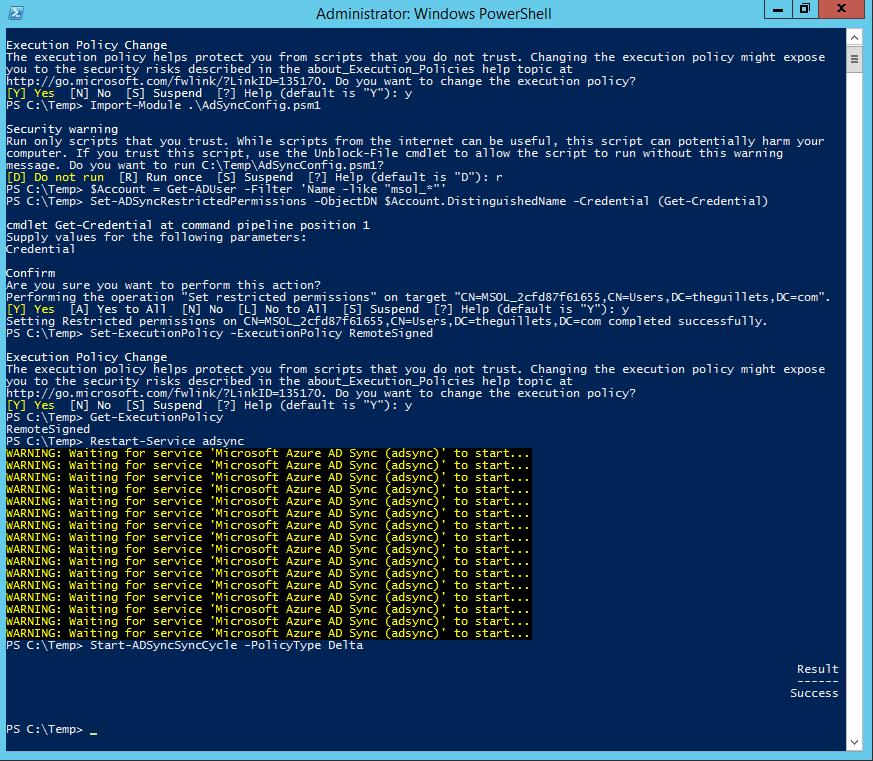This screenshot has height=761, width=873.
Task: Click the 'Security warning' heading
Action: click(62, 129)
